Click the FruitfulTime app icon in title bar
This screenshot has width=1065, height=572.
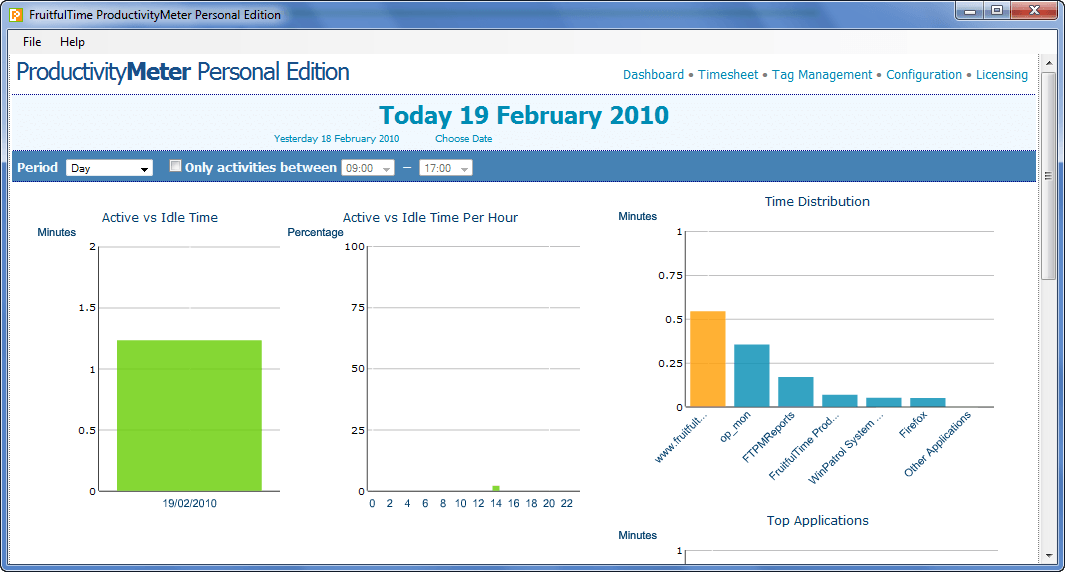point(16,14)
